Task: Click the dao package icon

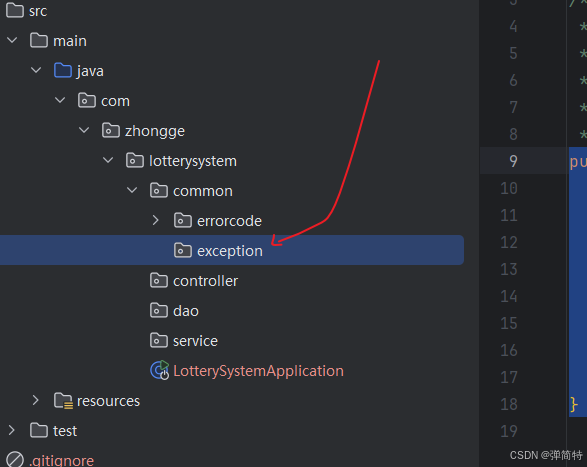Action: point(159,310)
